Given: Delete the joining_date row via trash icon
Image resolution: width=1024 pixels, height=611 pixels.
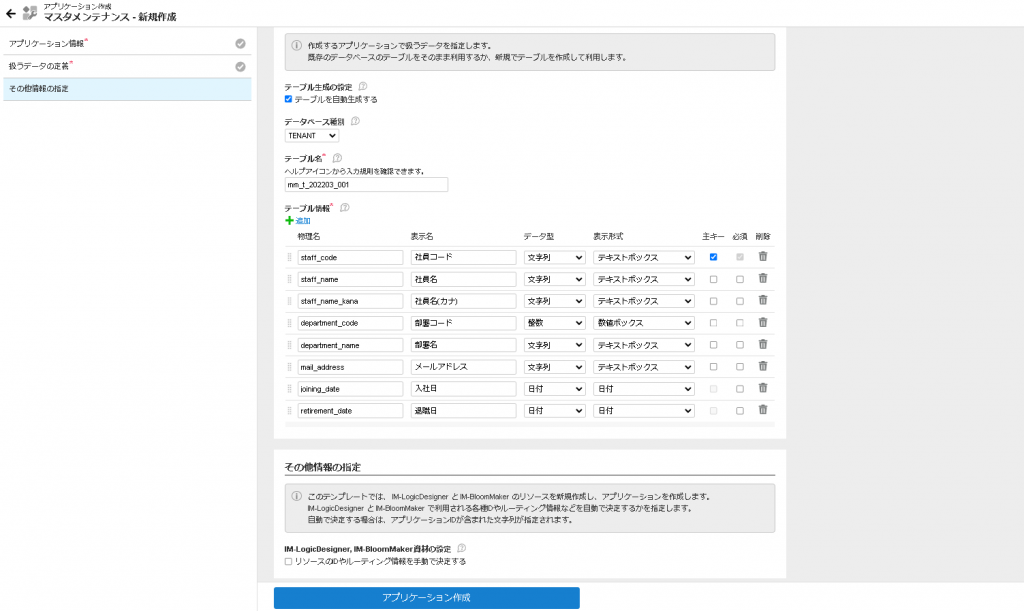Looking at the screenshot, I should click(x=763, y=388).
